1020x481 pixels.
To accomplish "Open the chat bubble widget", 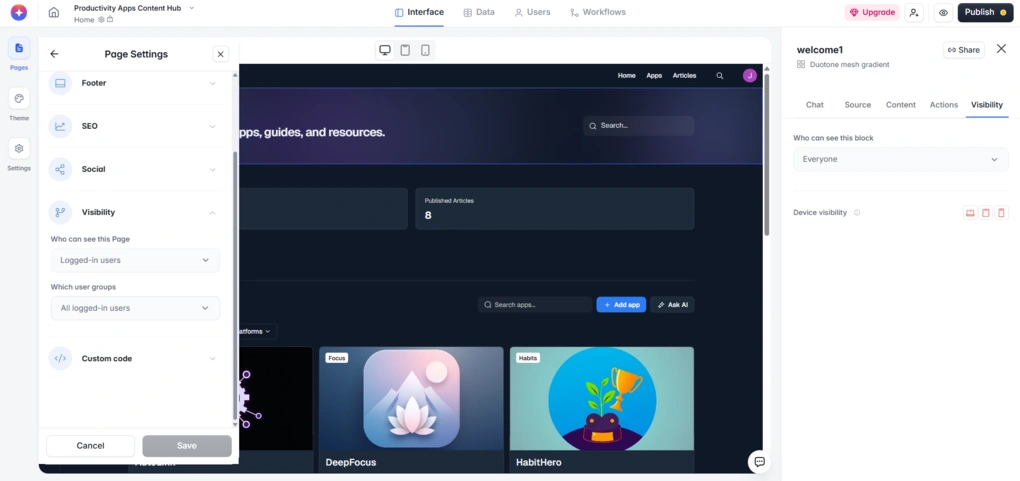I will (759, 461).
